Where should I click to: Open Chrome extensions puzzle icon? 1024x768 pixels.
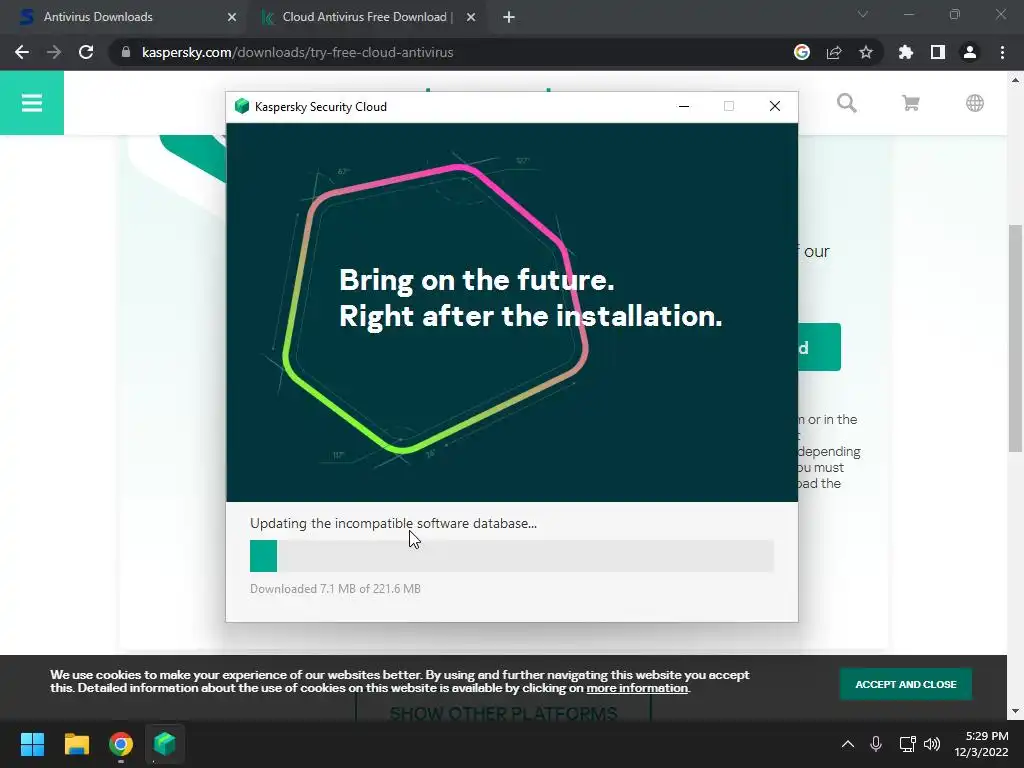click(905, 52)
